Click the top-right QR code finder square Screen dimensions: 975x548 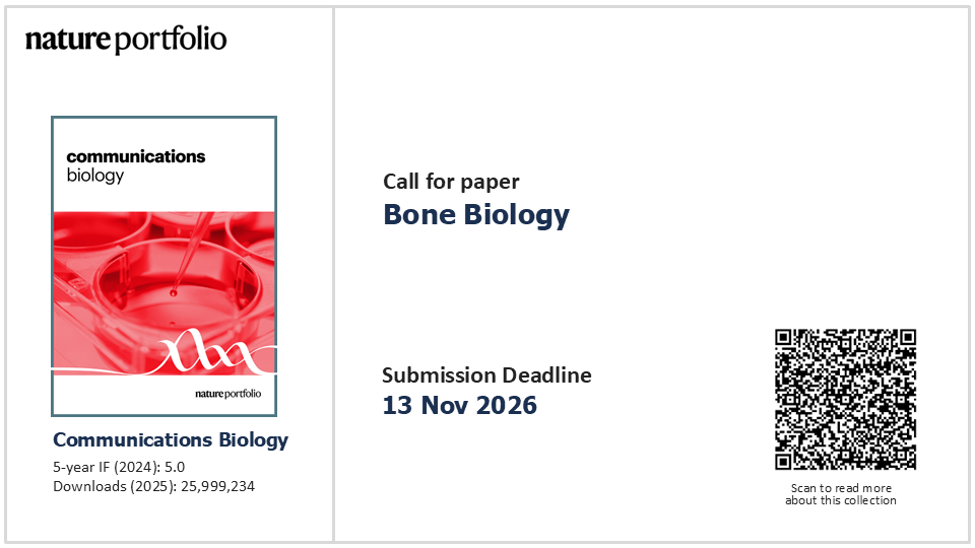coord(908,338)
